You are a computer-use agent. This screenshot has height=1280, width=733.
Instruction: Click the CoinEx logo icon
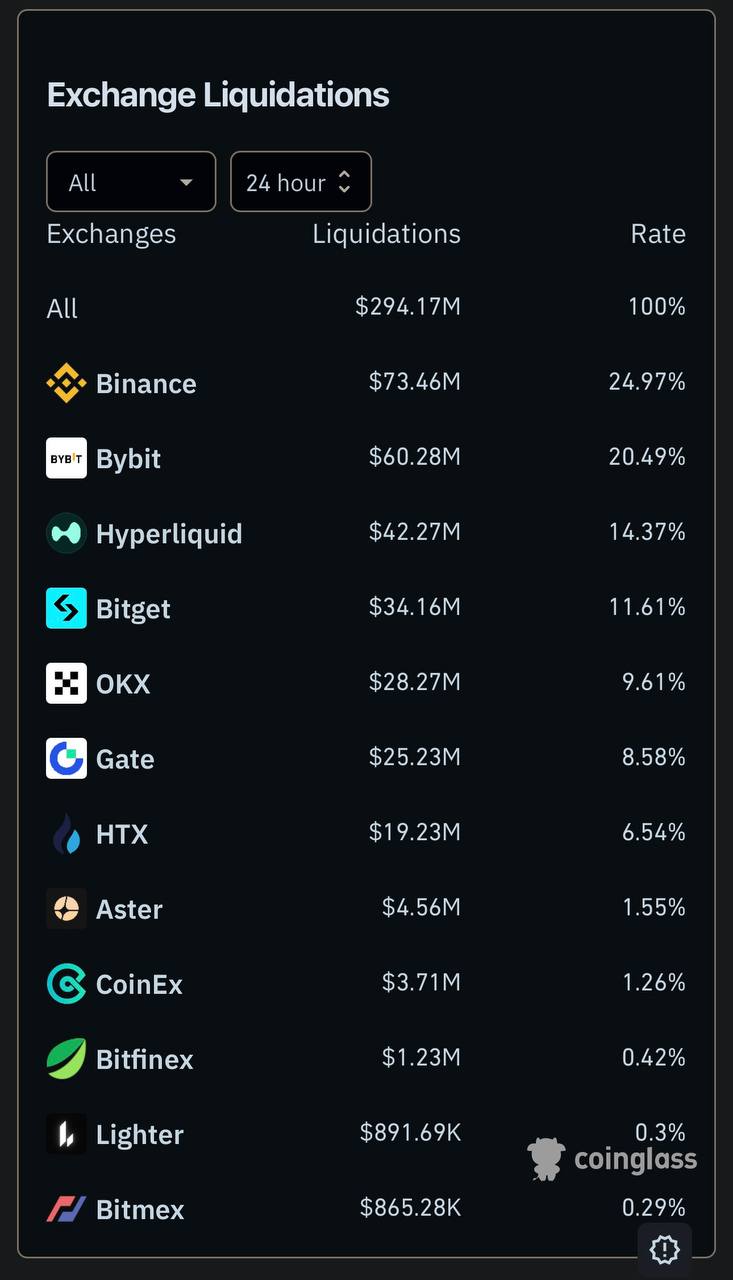pos(66,983)
